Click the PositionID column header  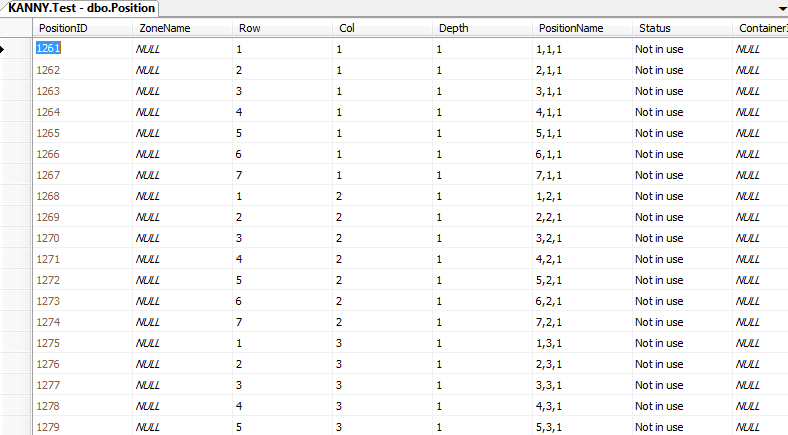(82, 28)
